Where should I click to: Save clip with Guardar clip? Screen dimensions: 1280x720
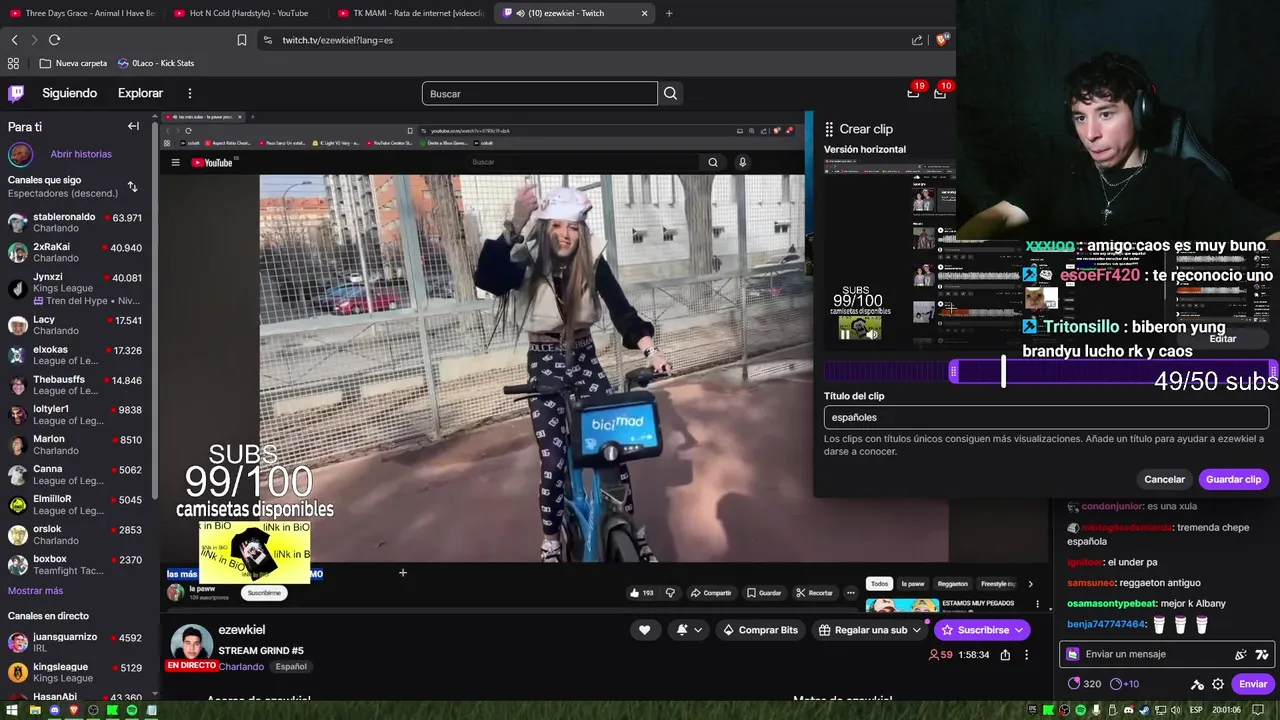click(x=1233, y=479)
